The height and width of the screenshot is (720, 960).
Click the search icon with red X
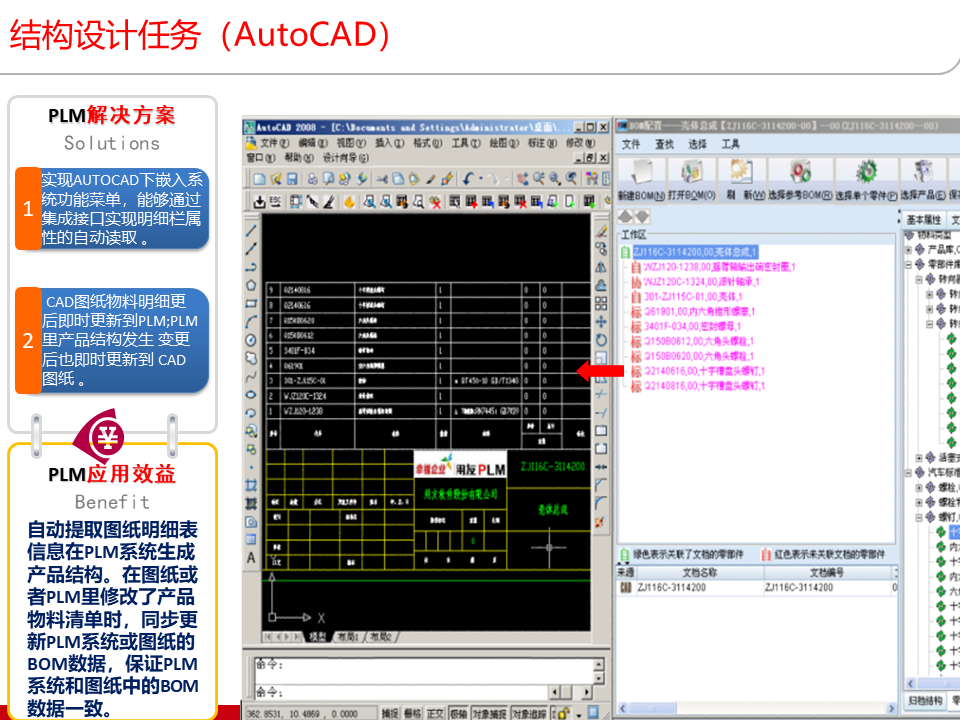(x=435, y=201)
